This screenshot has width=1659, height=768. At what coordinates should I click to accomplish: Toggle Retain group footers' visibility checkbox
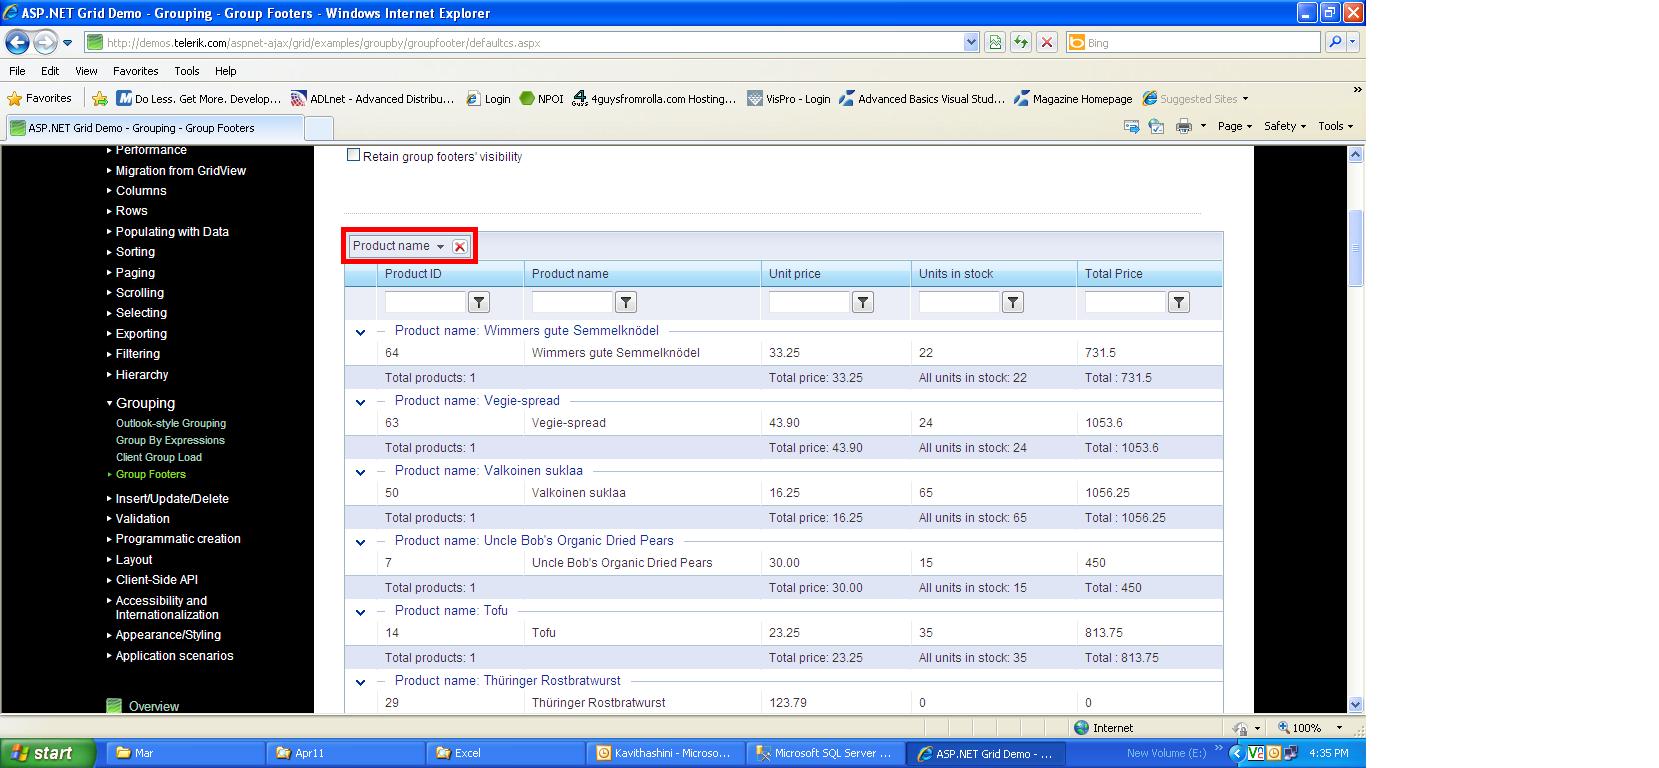click(x=353, y=155)
